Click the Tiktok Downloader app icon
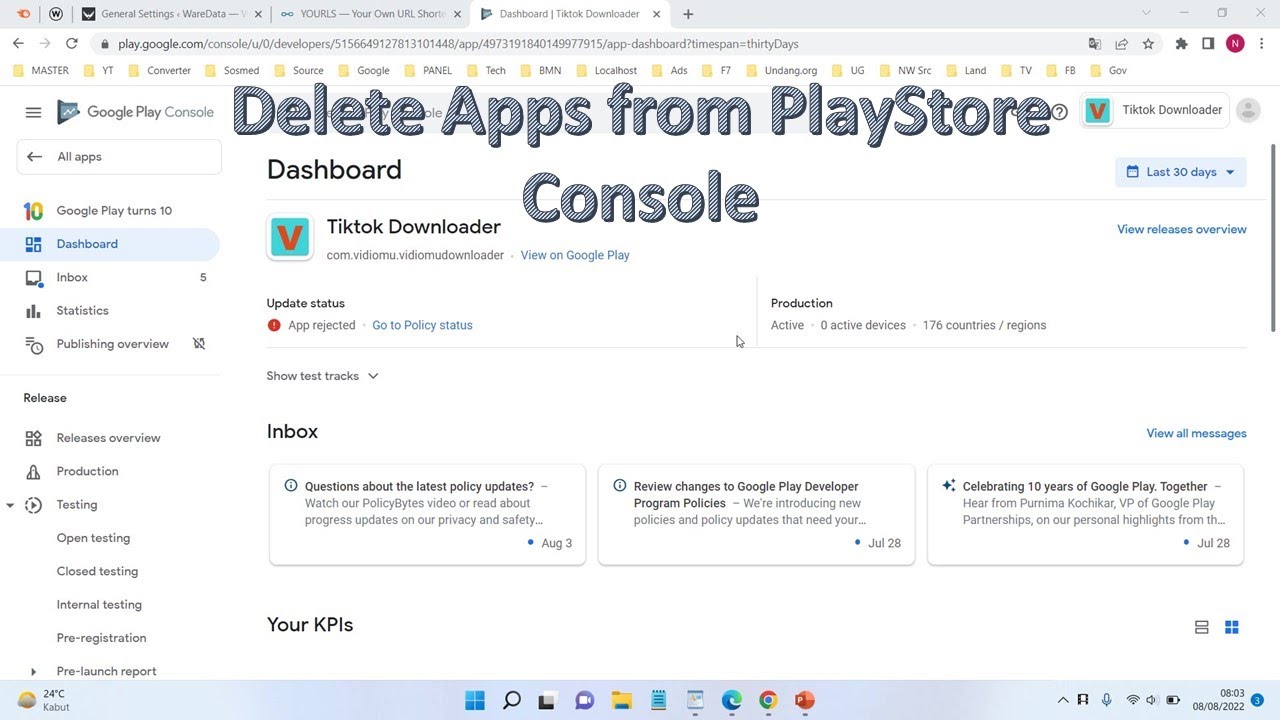Viewport: 1280px width, 720px height. tap(290, 237)
